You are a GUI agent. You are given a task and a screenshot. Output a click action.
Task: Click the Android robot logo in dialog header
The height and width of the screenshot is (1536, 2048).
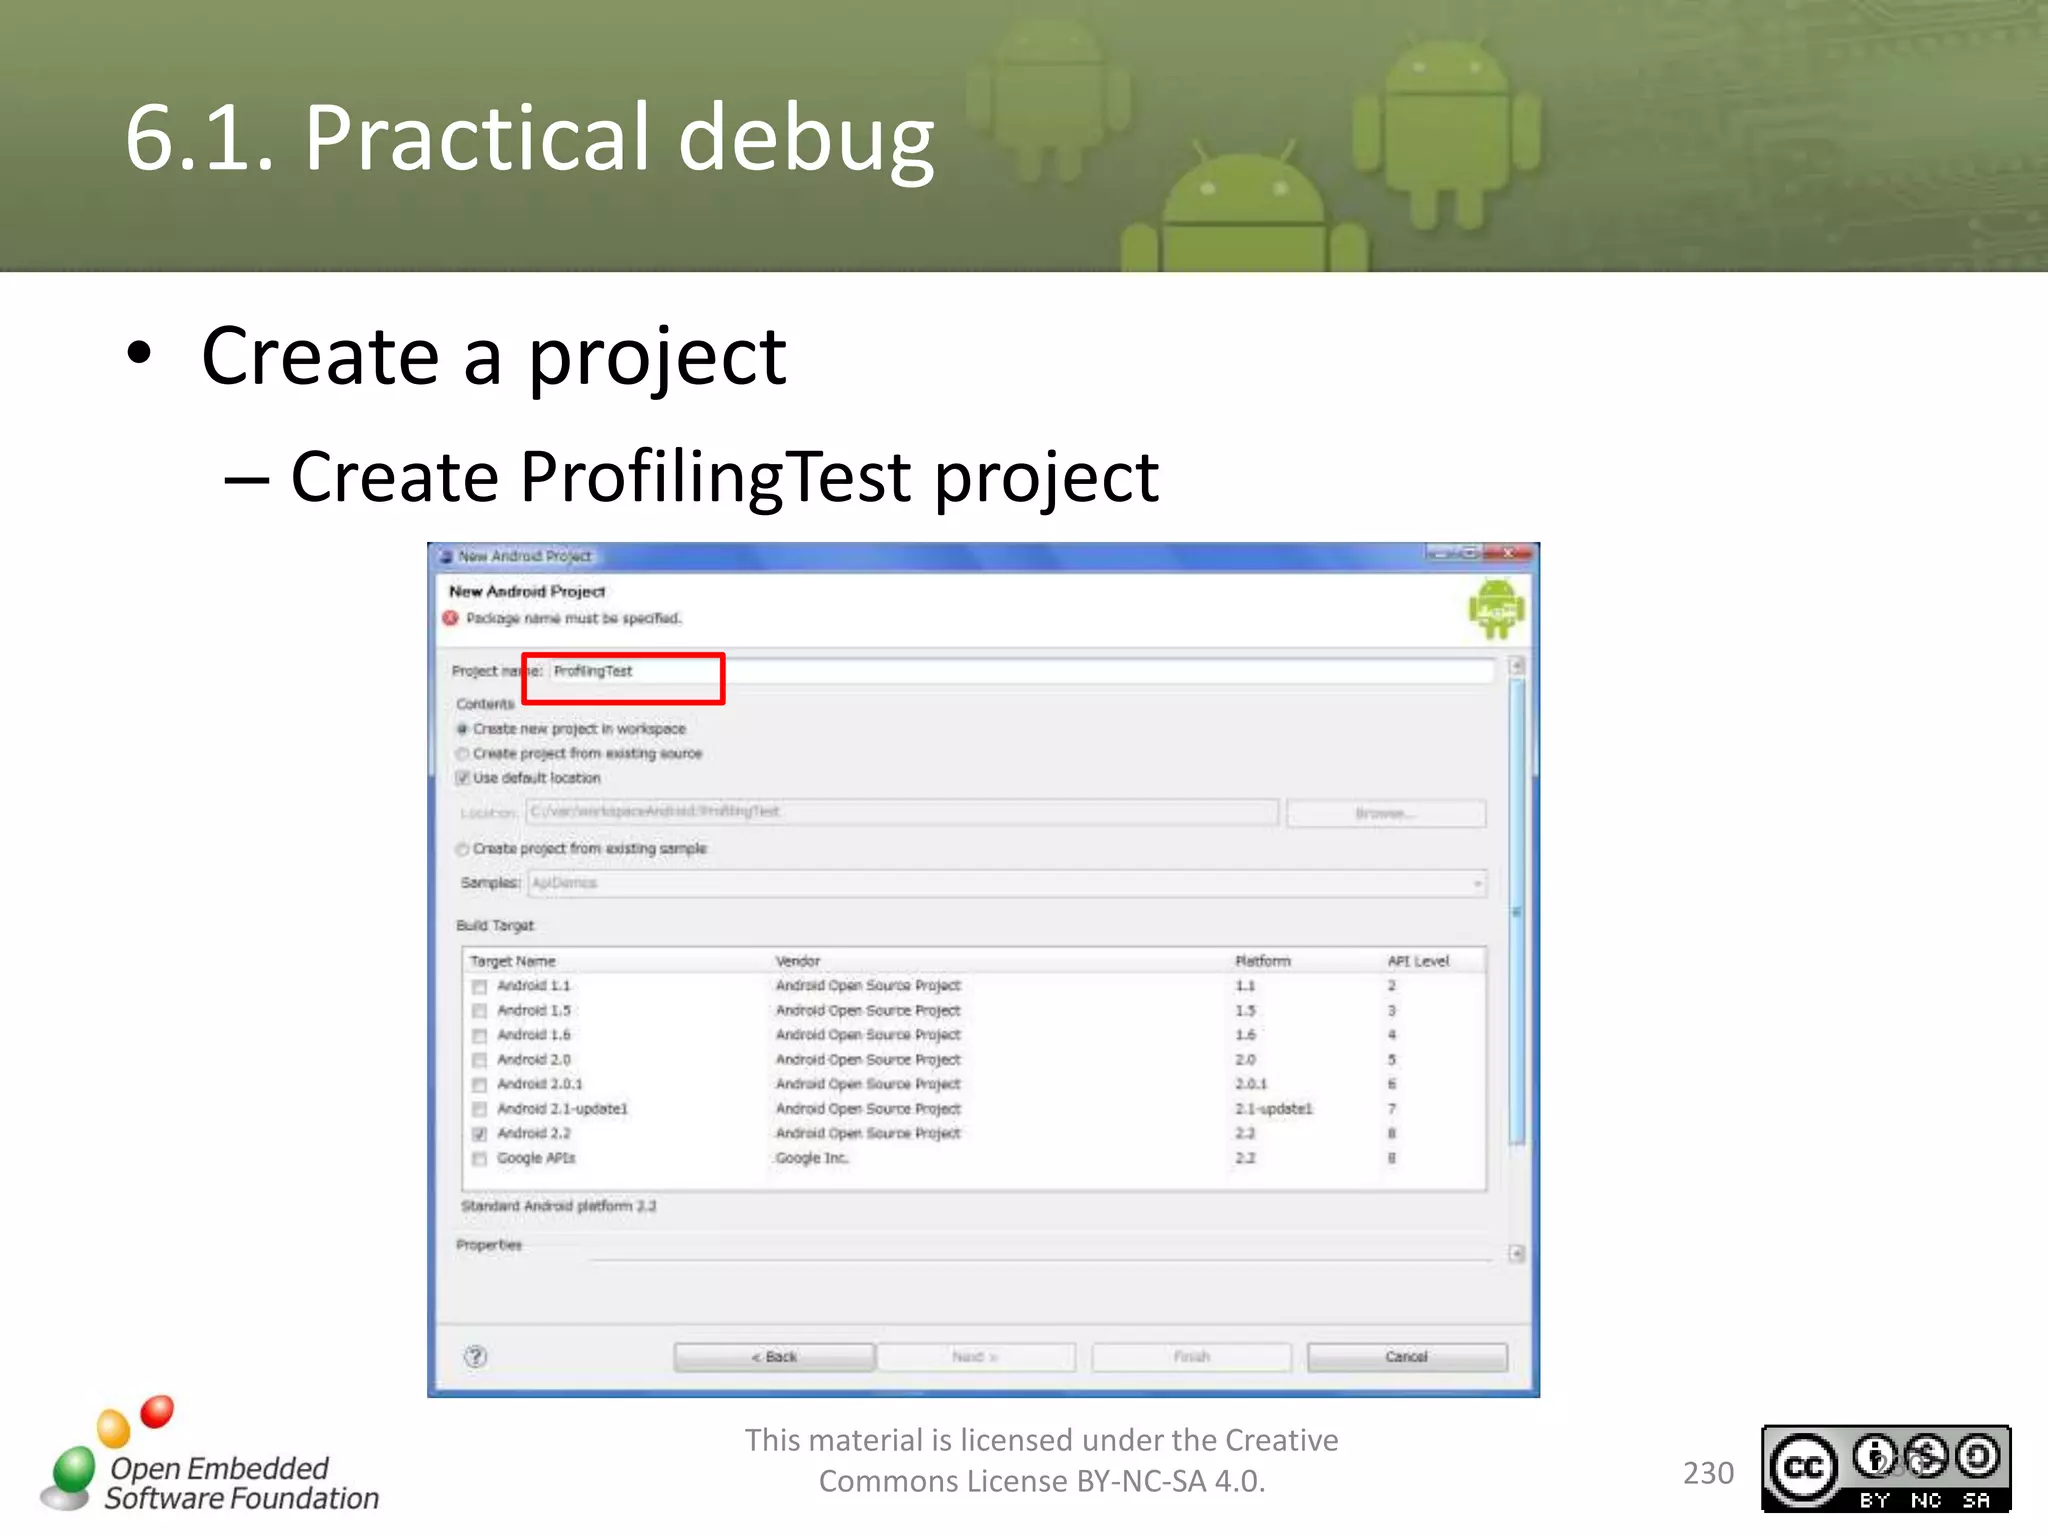1496,609
